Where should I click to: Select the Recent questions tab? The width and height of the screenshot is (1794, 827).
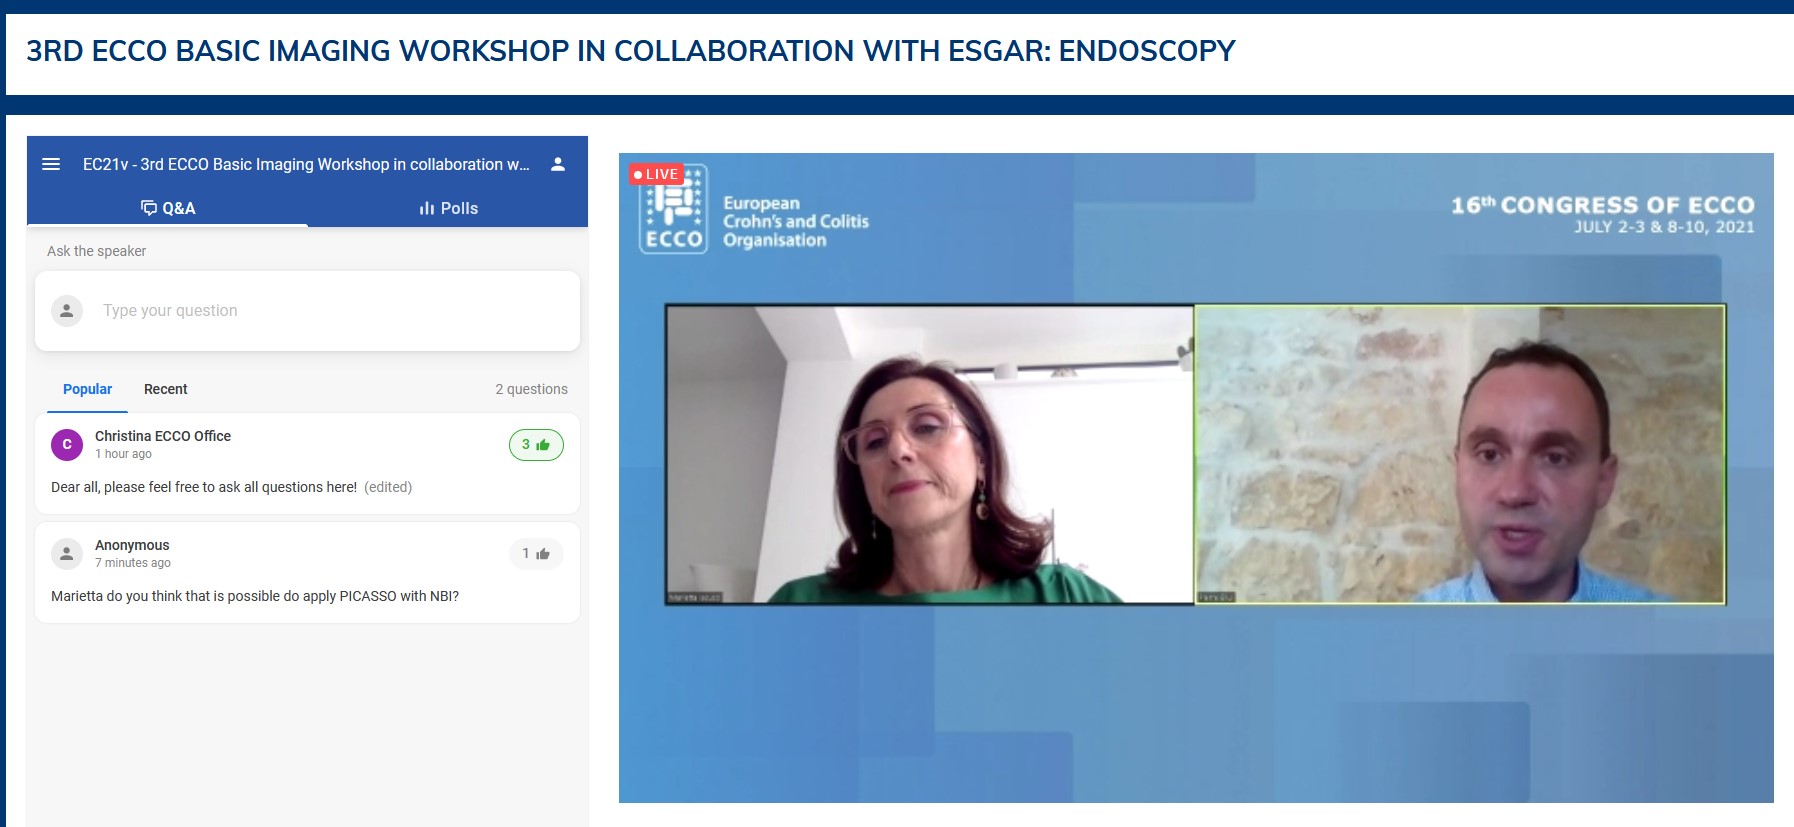point(165,389)
